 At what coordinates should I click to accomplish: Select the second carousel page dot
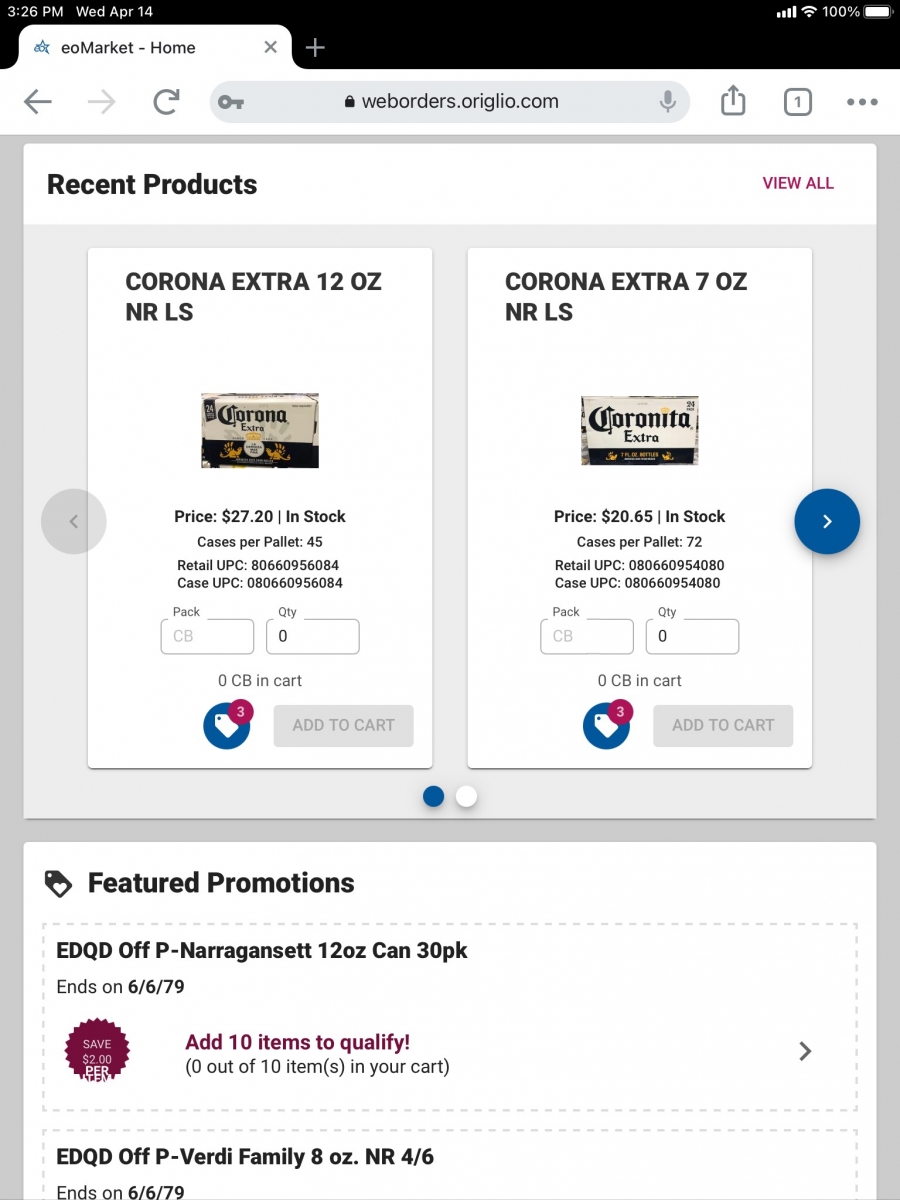pos(466,796)
